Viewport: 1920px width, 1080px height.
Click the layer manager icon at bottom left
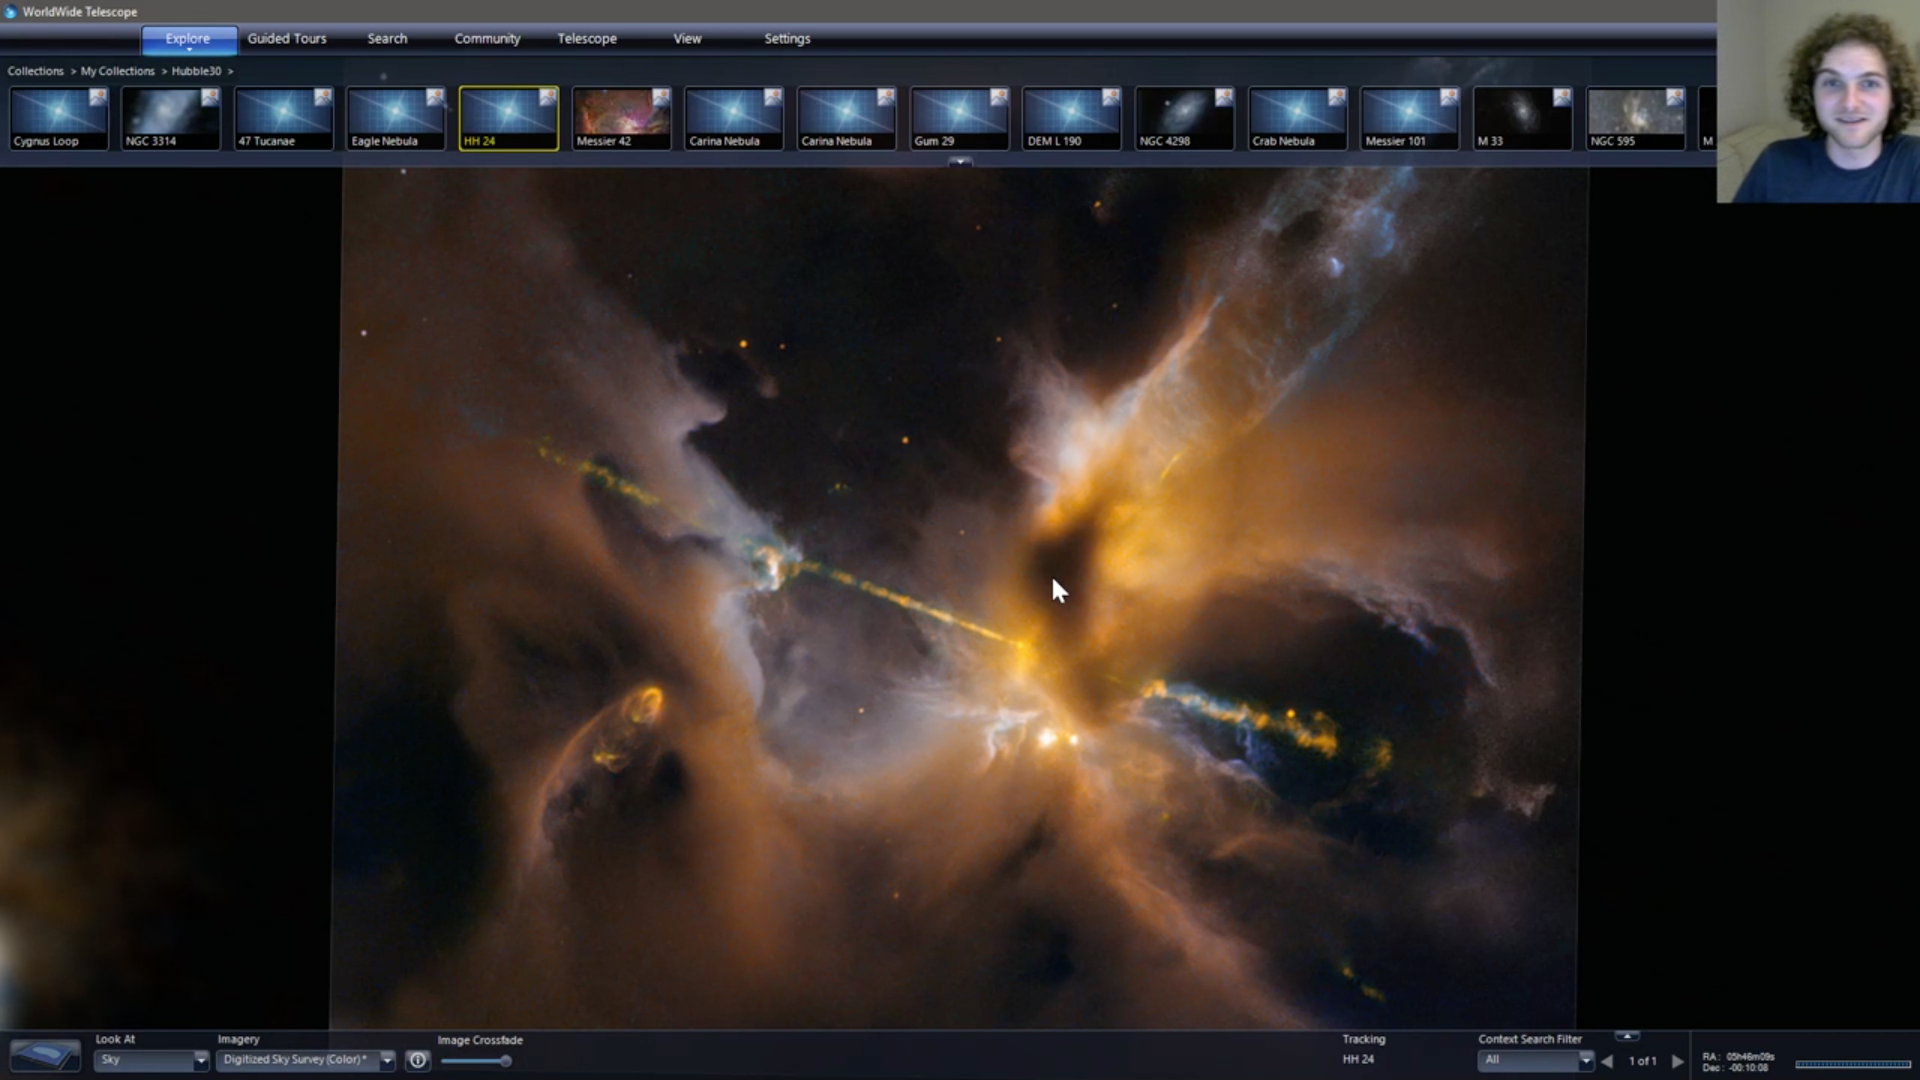tap(44, 1056)
